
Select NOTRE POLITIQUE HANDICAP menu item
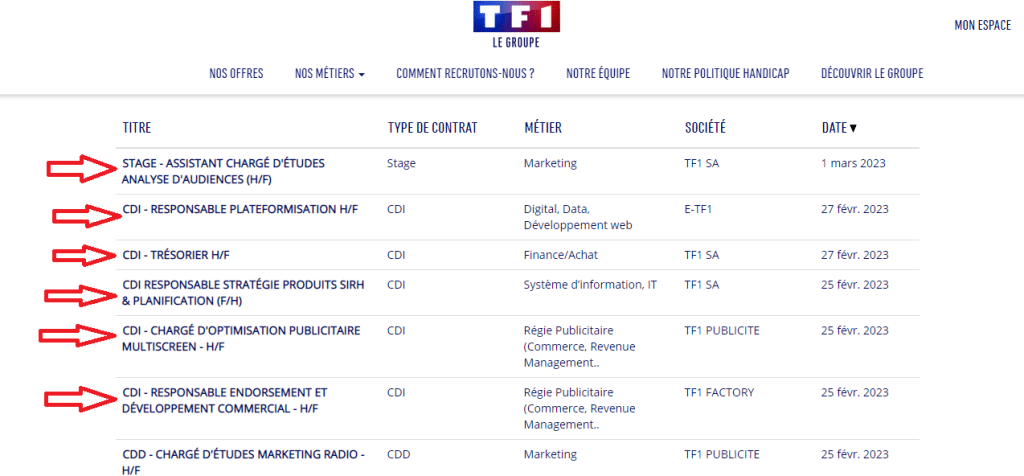tap(726, 73)
